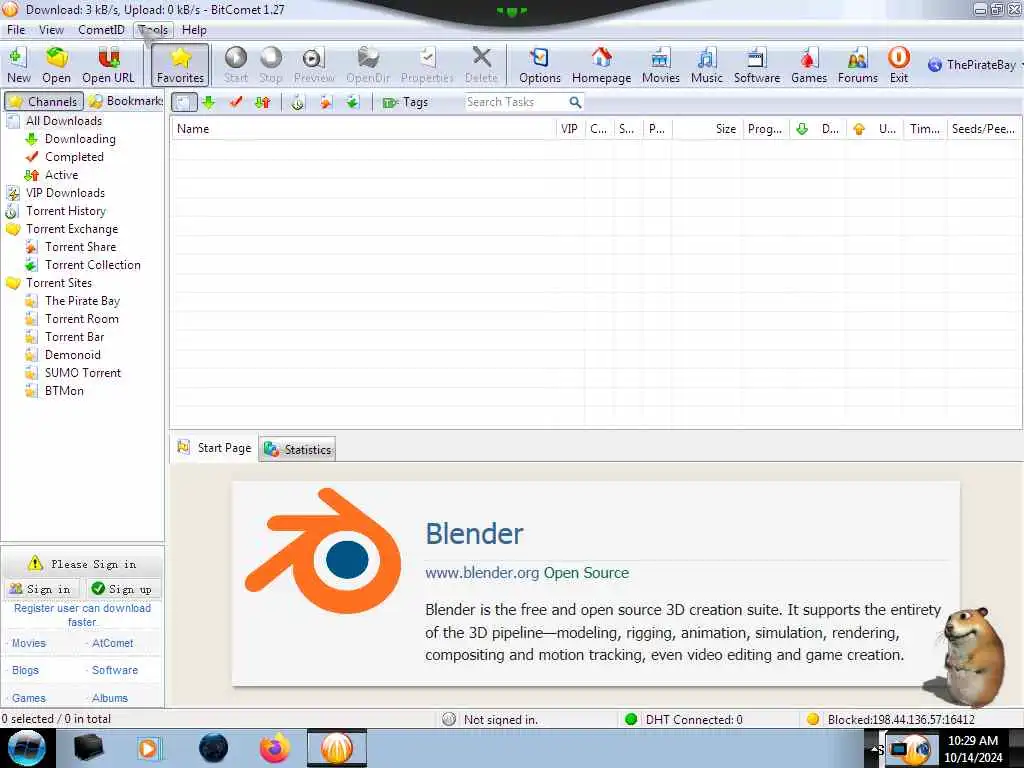Sort by the Size column header
The height and width of the screenshot is (768, 1024).
(x=707, y=129)
